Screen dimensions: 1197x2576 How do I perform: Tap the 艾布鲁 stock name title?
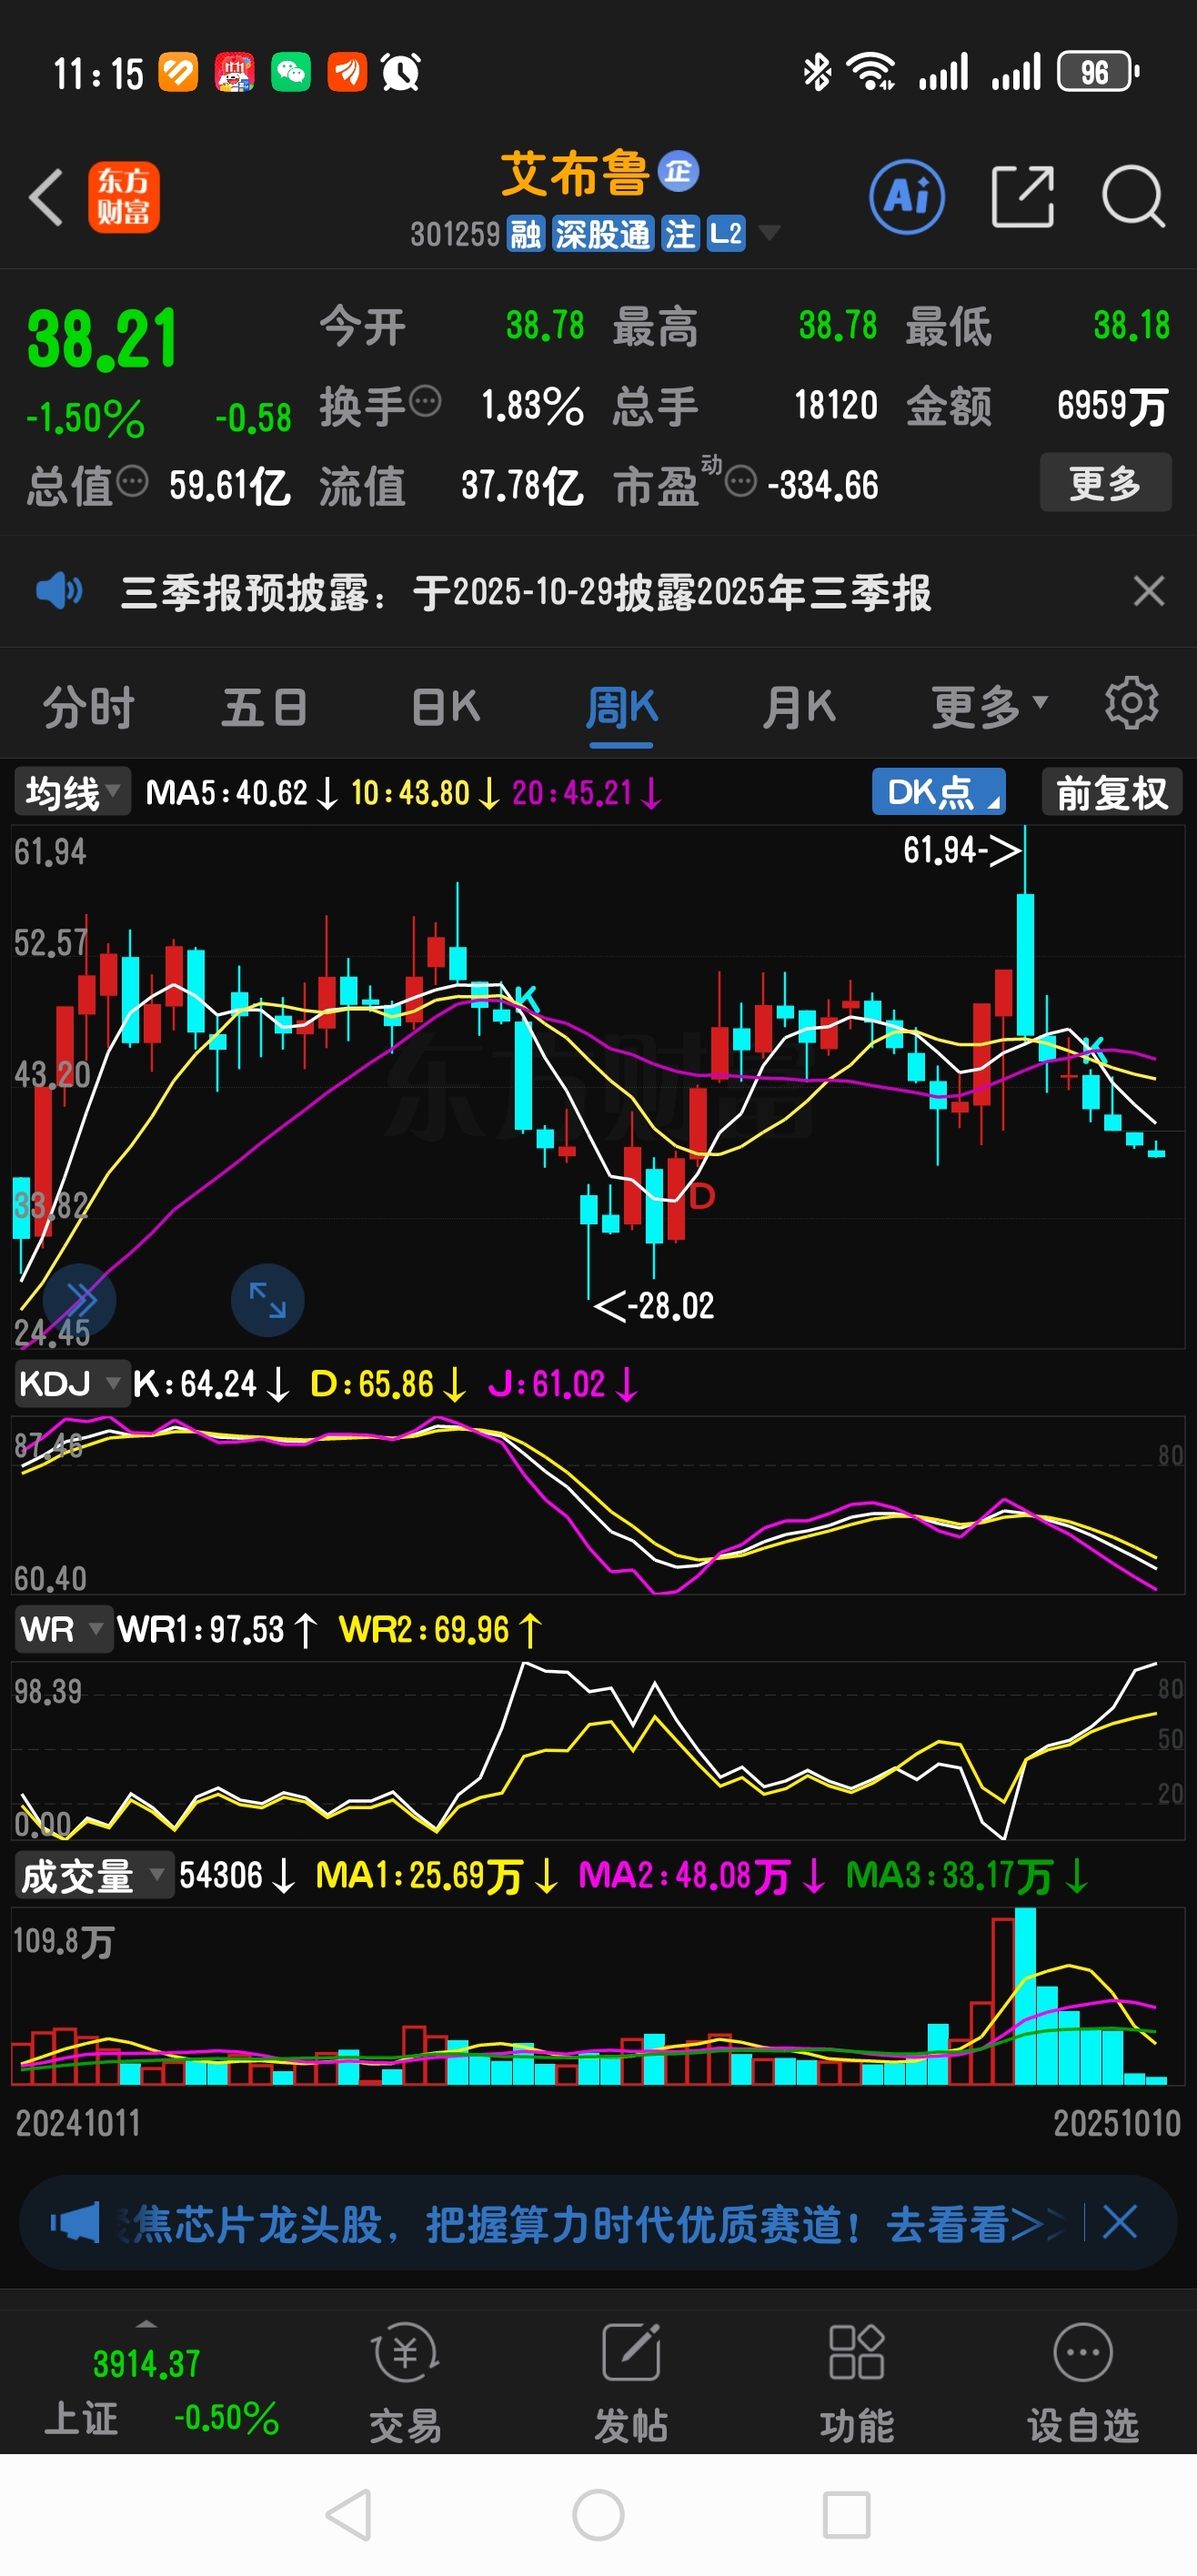(574, 173)
